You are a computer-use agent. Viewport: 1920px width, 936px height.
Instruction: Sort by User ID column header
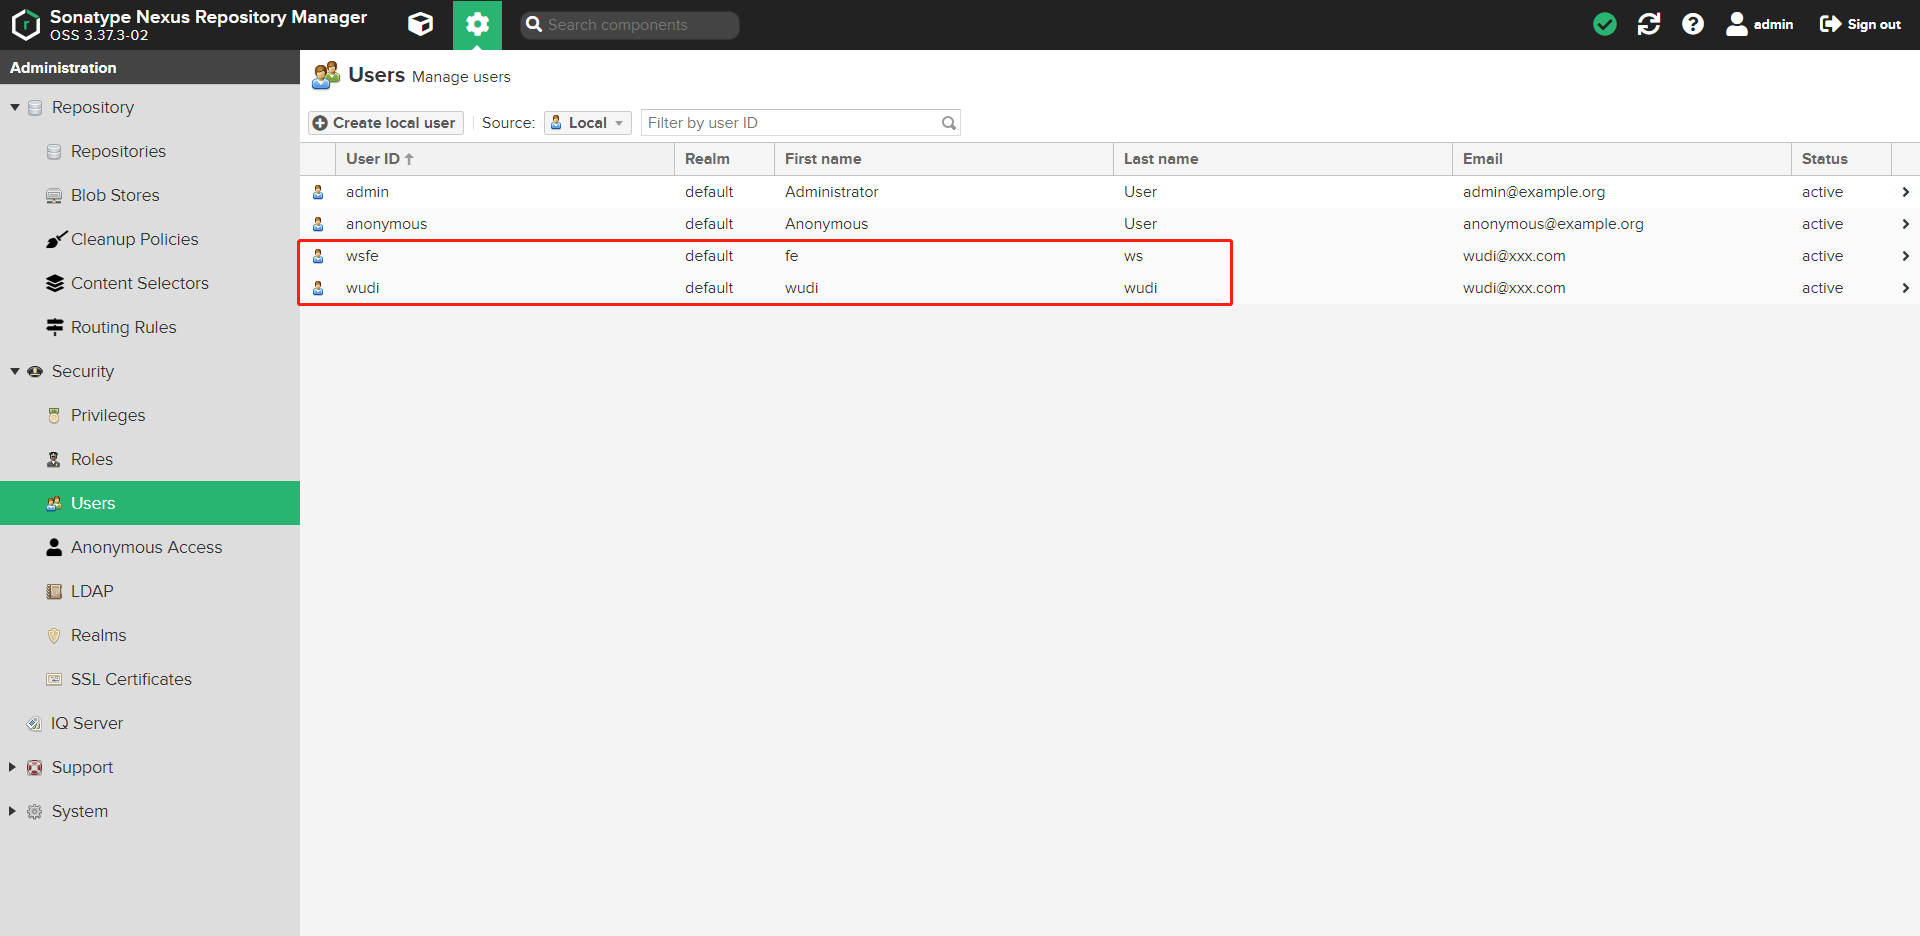tap(505, 159)
